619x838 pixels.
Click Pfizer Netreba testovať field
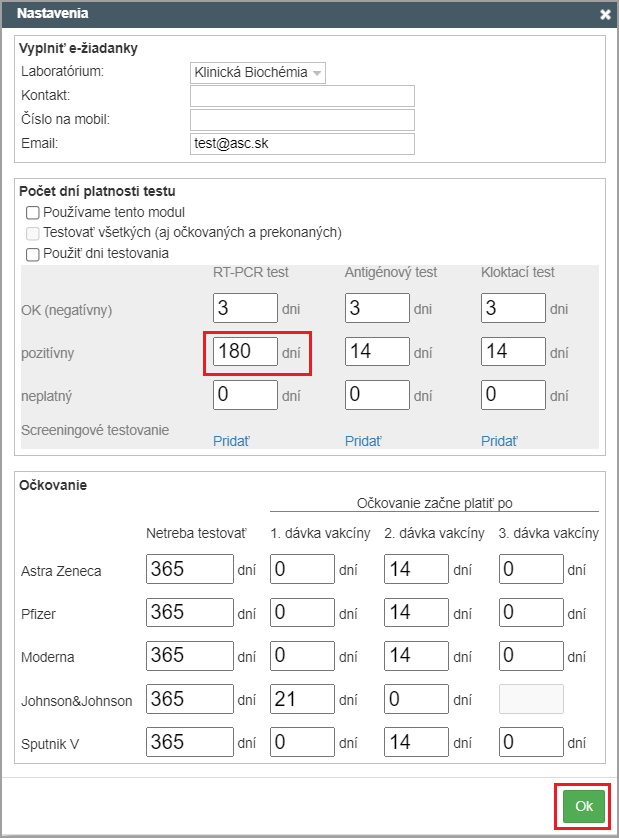pos(190,612)
